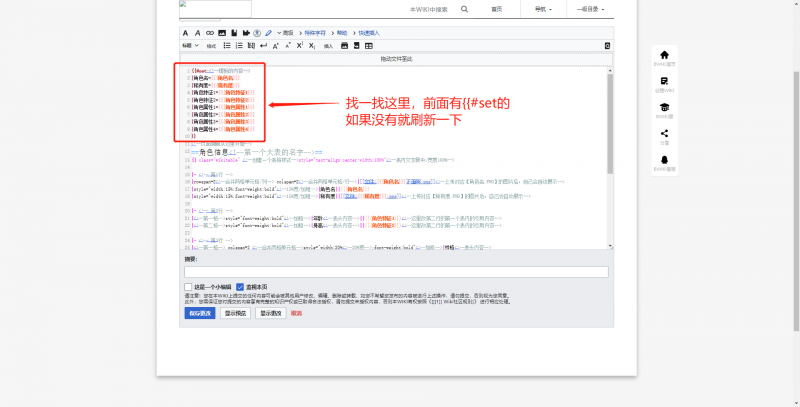Click the ==角色信息== heading line in editor

tap(257, 152)
